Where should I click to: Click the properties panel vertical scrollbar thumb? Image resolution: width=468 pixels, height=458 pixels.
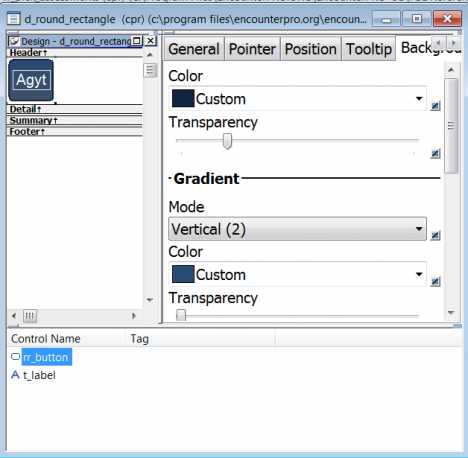(x=451, y=126)
